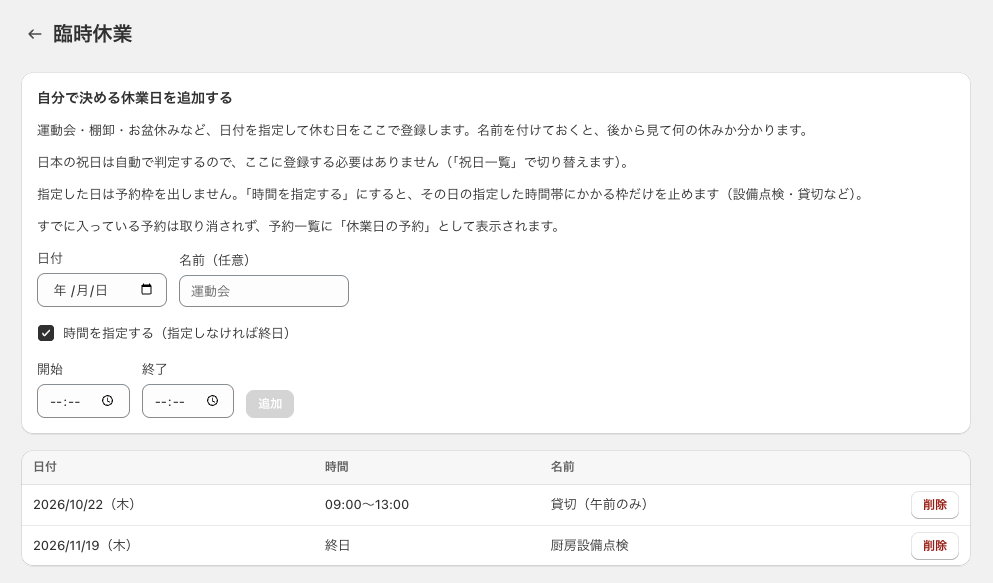Click the 臨時休業 page title
This screenshot has width=993, height=583.
coord(92,34)
